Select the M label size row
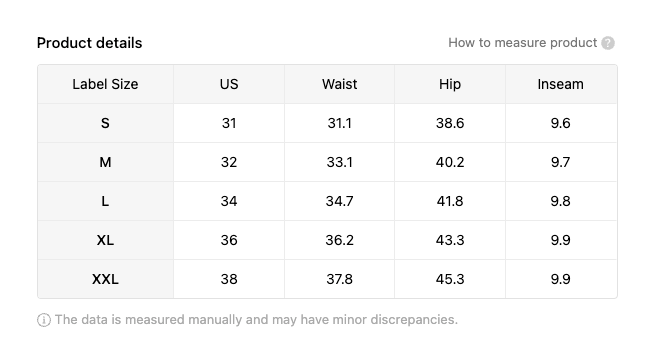Image resolution: width=645 pixels, height=363 pixels. [327, 162]
